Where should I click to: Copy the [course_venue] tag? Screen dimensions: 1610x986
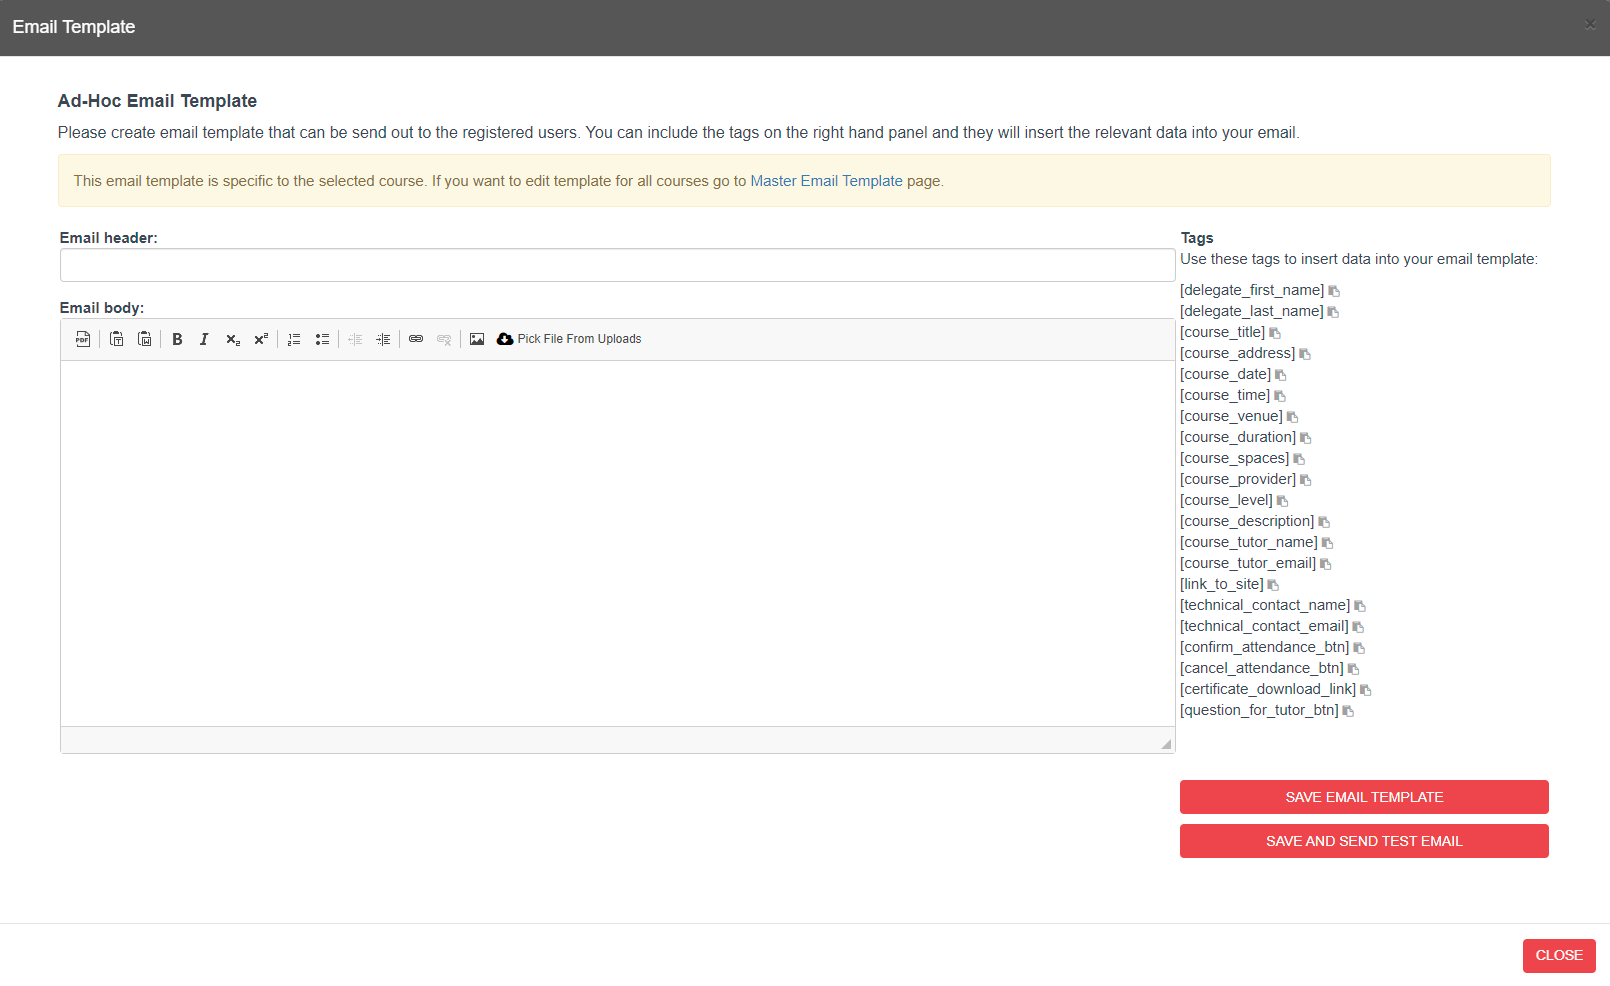coord(1293,417)
